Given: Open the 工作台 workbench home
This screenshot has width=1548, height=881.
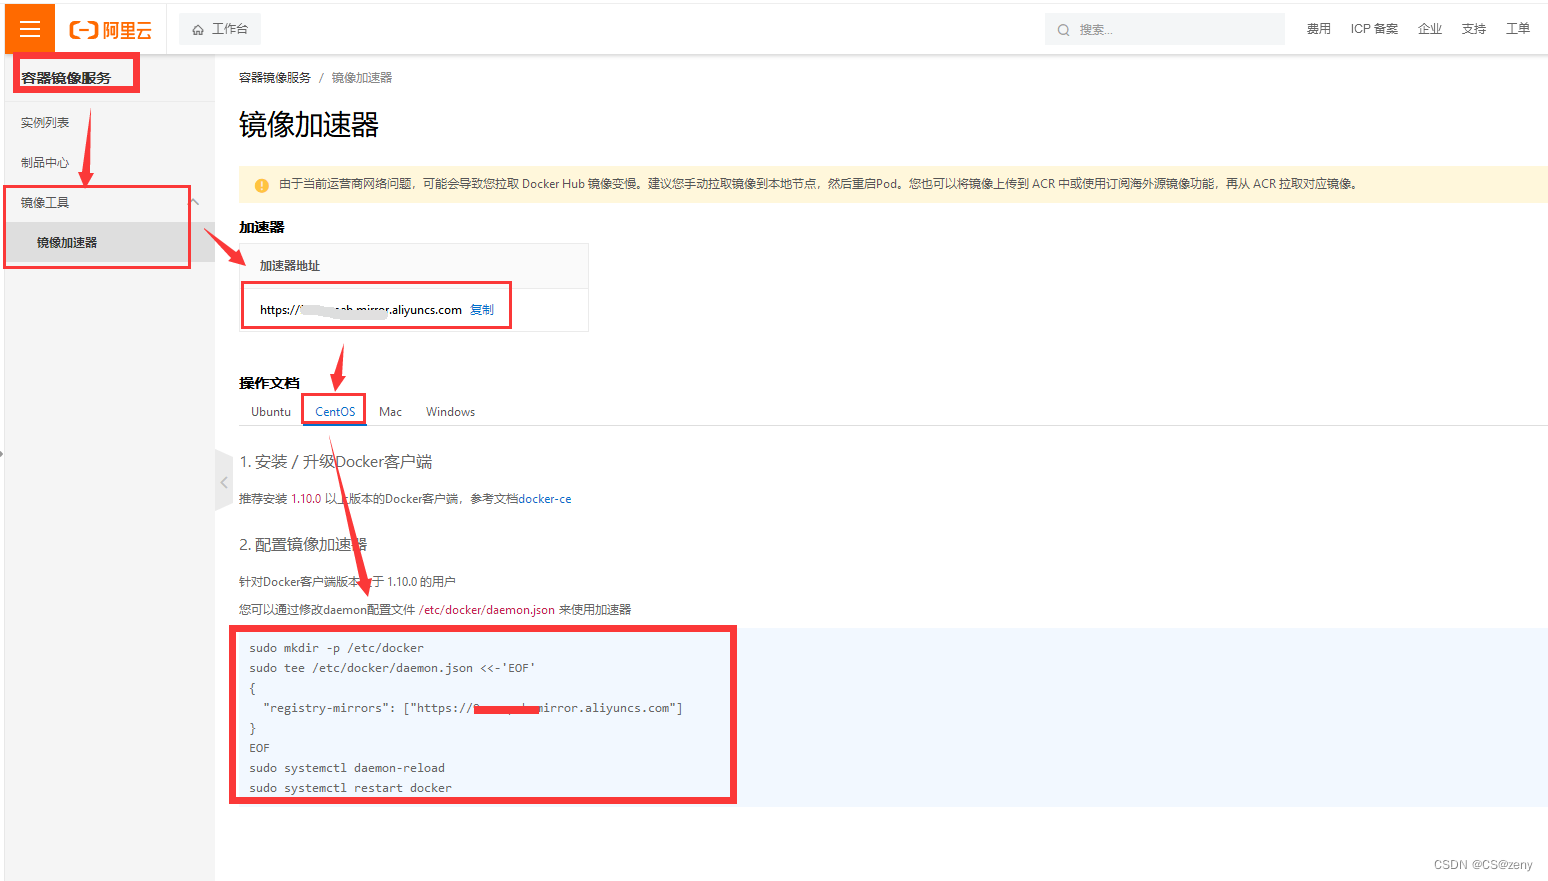Looking at the screenshot, I should pos(220,29).
